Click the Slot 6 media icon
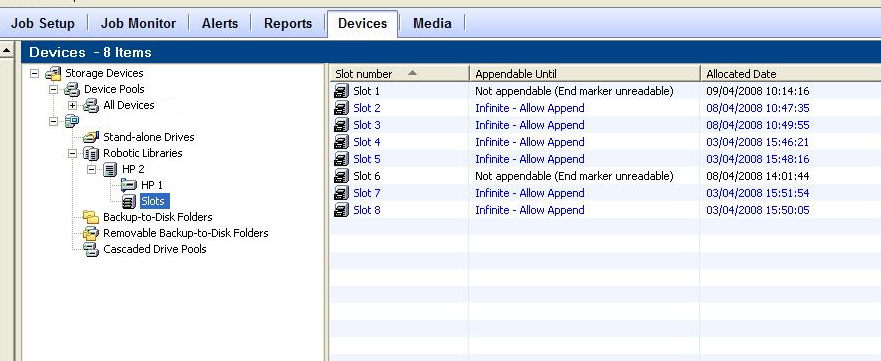This screenshot has width=881, height=361. pyautogui.click(x=342, y=176)
